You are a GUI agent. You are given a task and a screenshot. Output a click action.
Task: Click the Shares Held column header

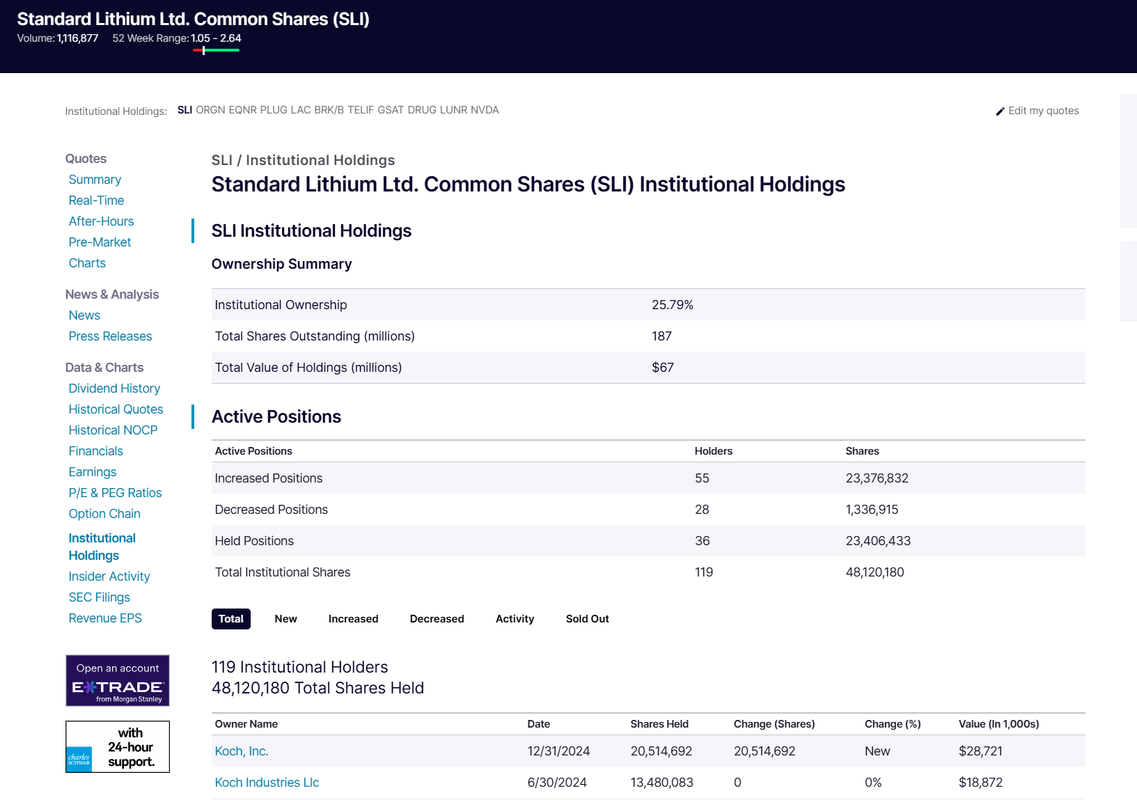pos(660,724)
